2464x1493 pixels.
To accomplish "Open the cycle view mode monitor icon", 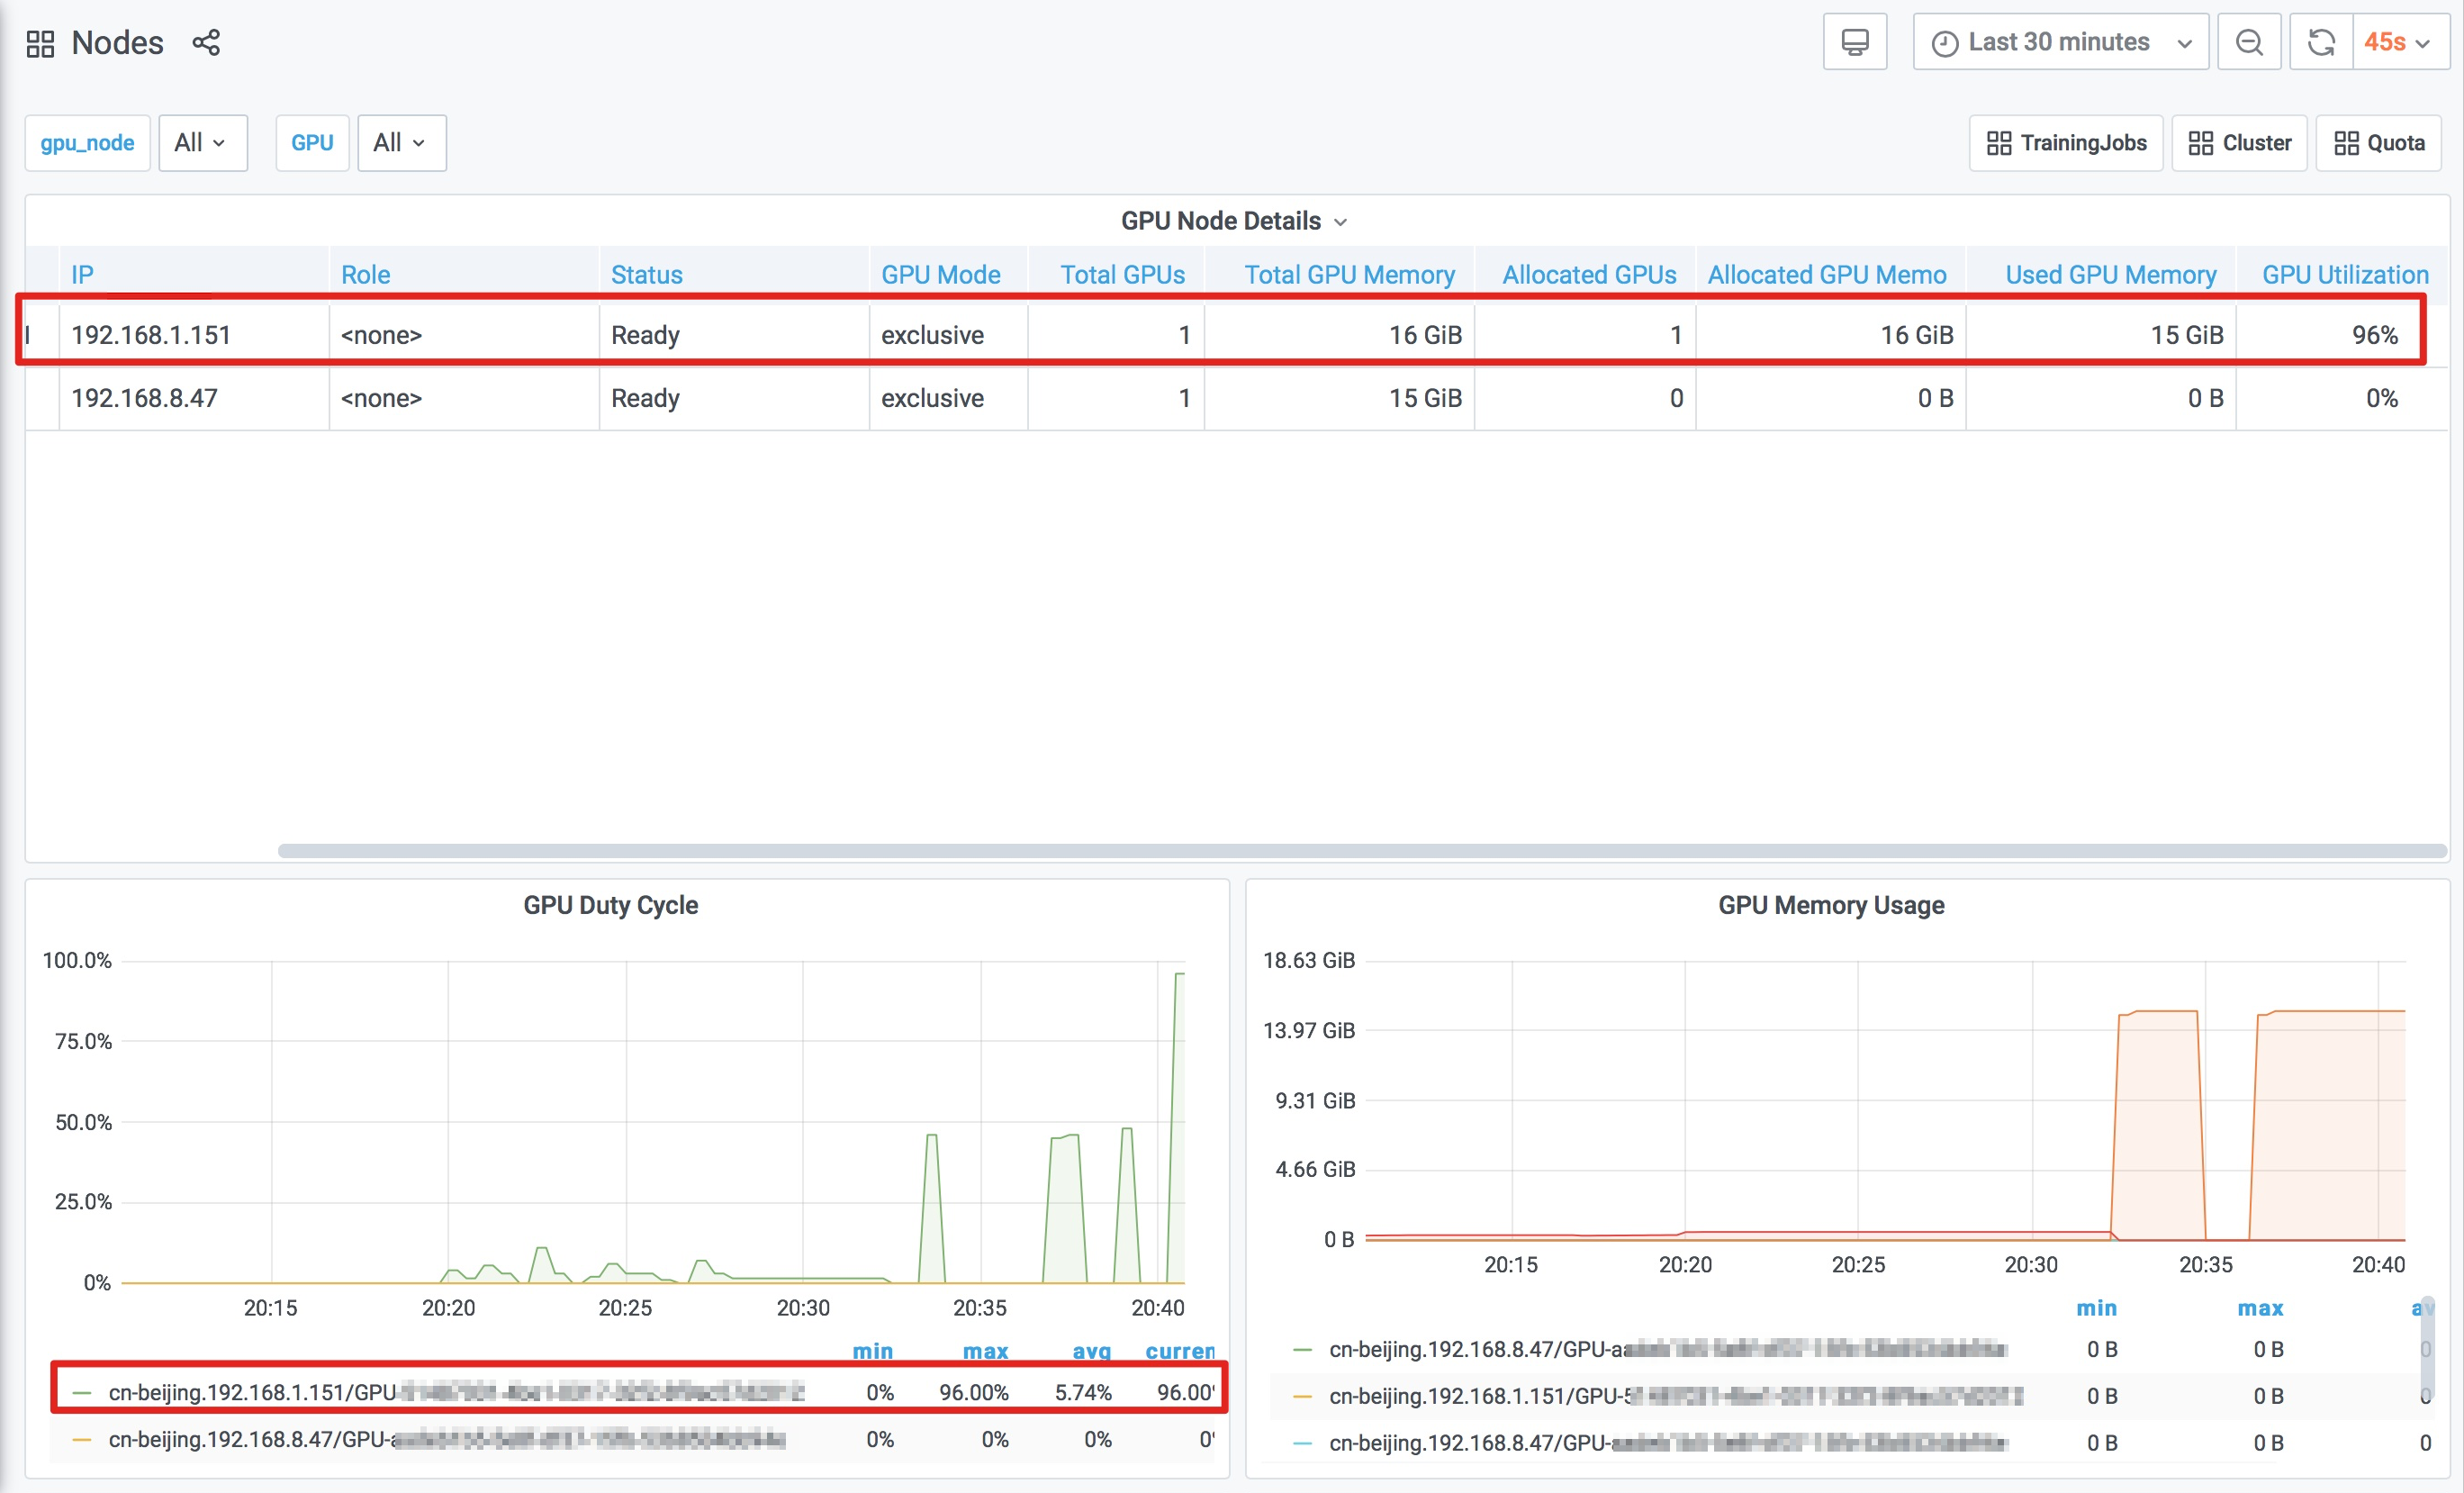I will click(1854, 42).
